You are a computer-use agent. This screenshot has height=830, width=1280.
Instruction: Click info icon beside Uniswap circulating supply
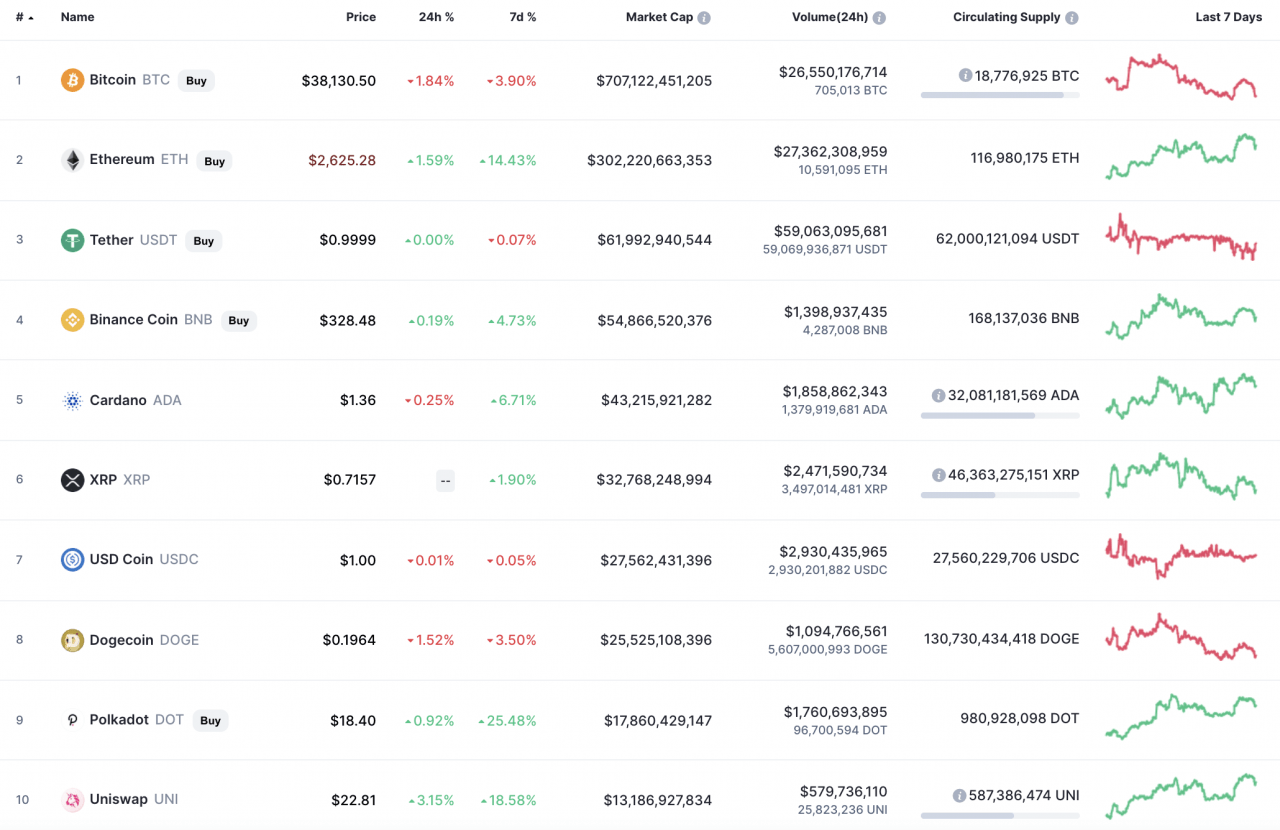click(959, 795)
